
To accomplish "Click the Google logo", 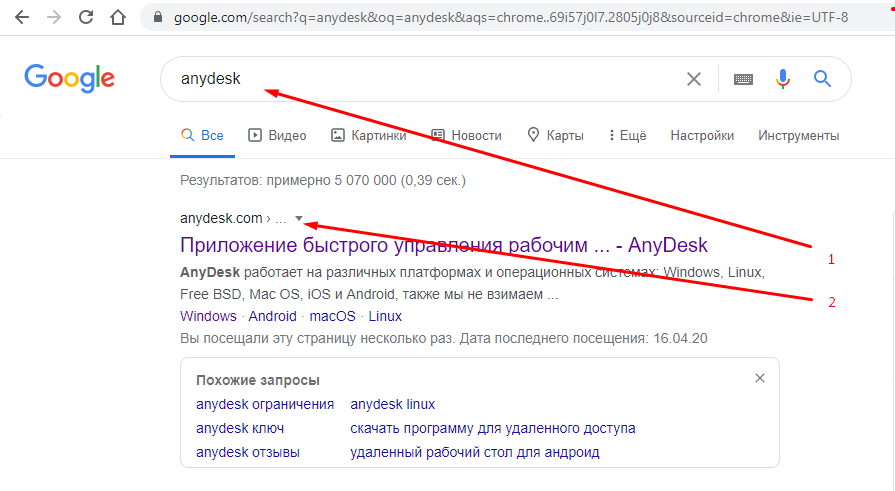I will click(69, 78).
